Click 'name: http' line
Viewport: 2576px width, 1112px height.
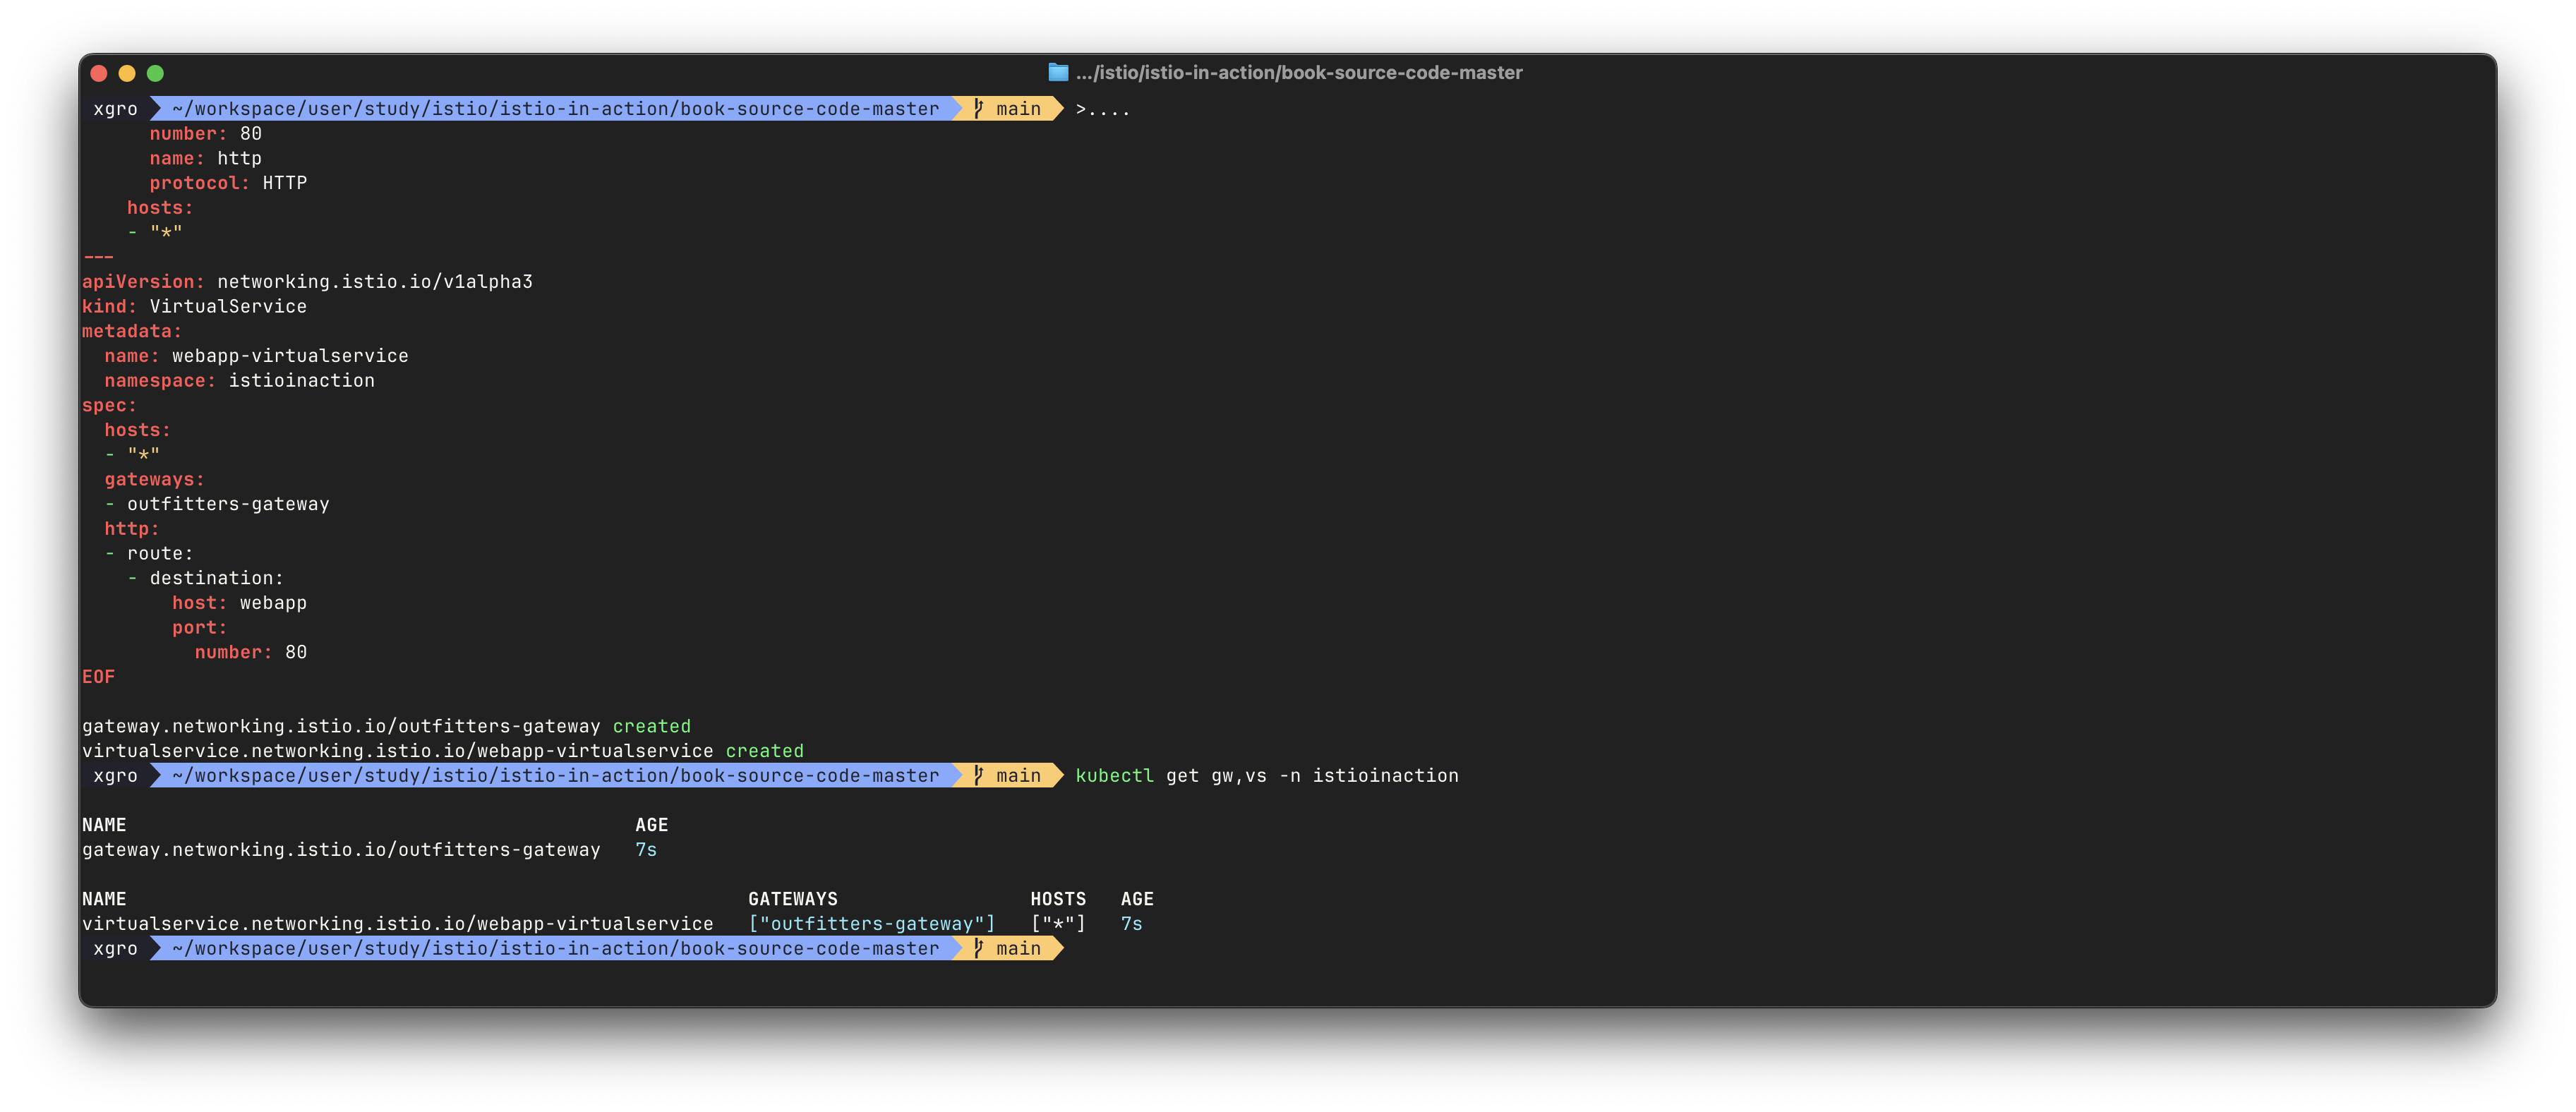pyautogui.click(x=206, y=158)
